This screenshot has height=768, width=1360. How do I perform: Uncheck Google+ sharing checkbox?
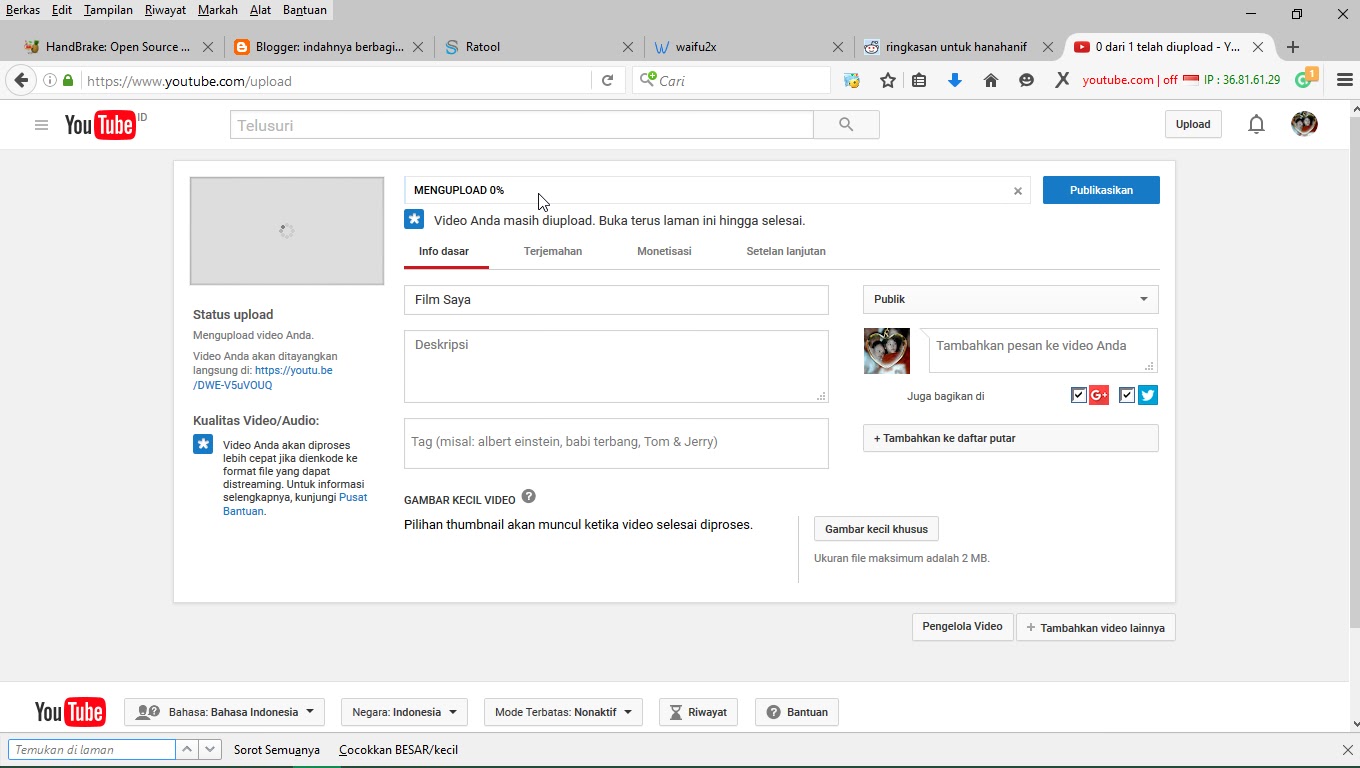pos(1078,395)
